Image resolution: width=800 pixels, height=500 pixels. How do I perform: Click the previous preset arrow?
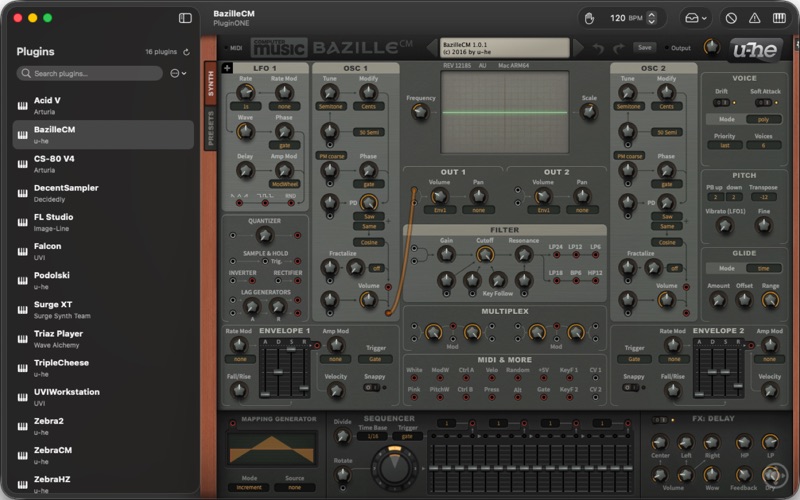(x=432, y=48)
